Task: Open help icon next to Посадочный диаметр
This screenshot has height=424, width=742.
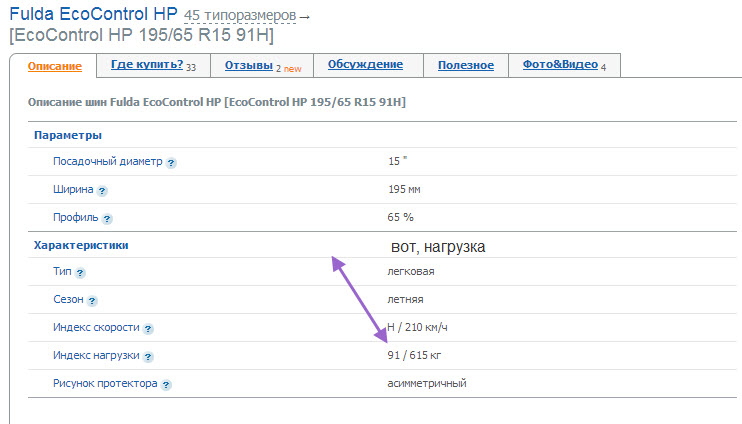Action: coord(171,163)
